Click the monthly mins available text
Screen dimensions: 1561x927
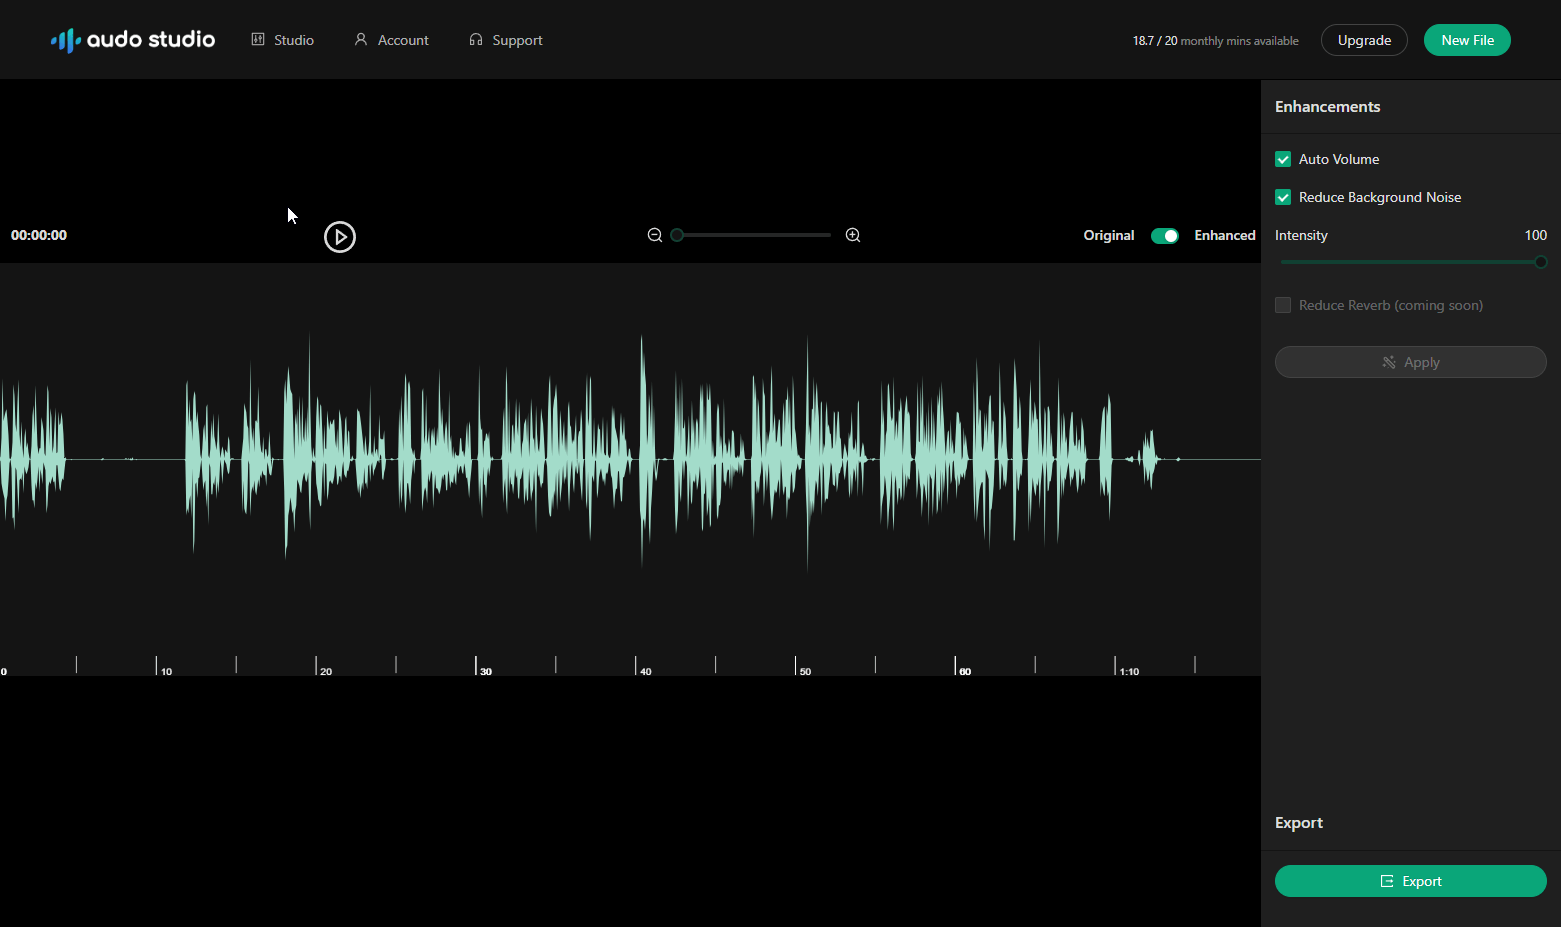coord(1216,41)
